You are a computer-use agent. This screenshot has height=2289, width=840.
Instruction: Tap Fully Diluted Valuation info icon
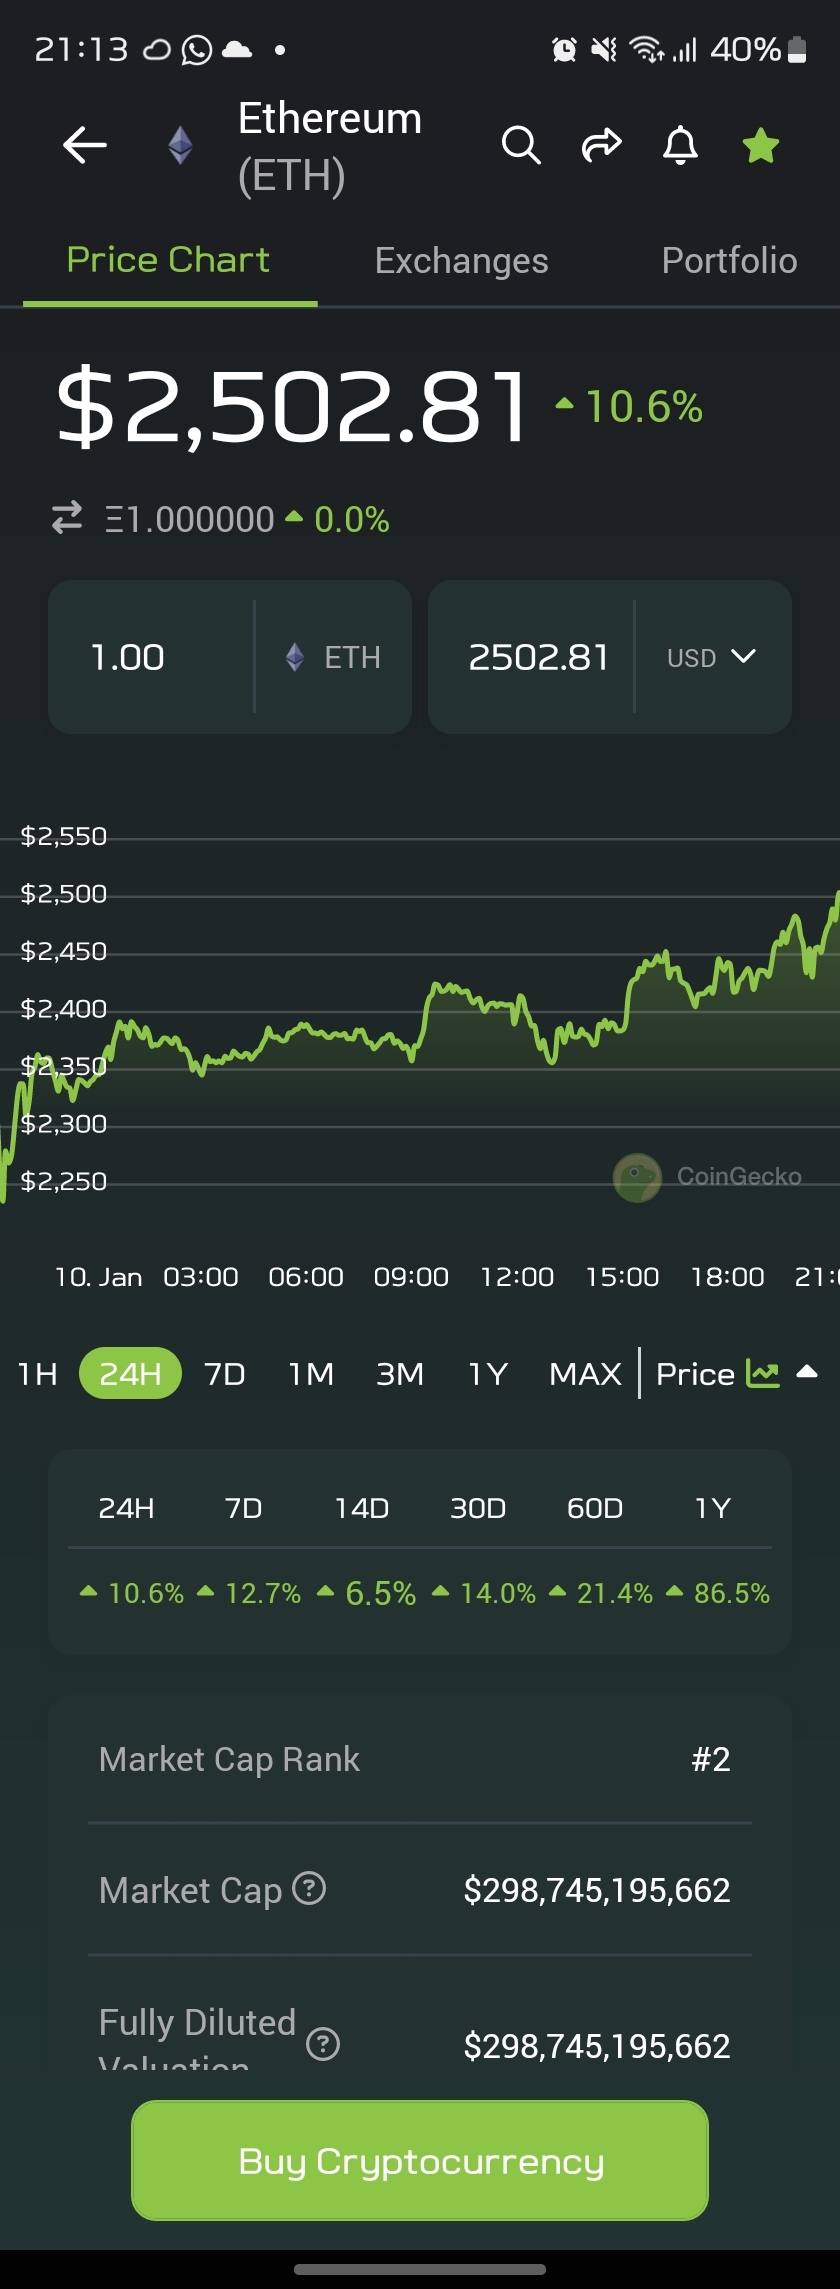(x=323, y=2044)
